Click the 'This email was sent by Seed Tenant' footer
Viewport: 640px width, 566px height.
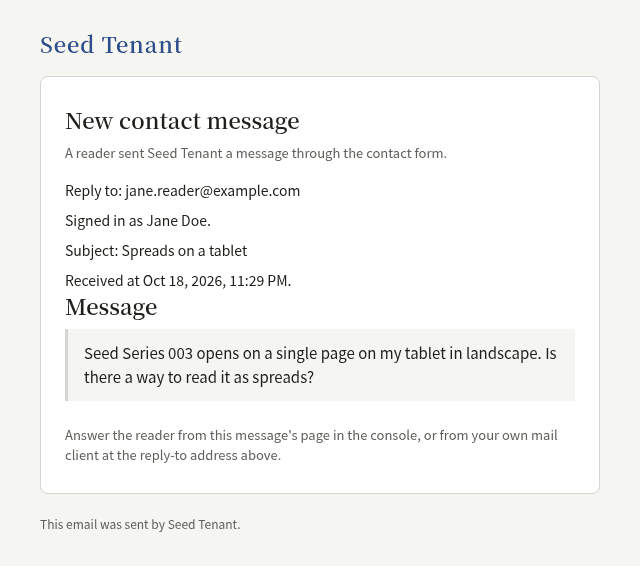pyautogui.click(x=140, y=524)
